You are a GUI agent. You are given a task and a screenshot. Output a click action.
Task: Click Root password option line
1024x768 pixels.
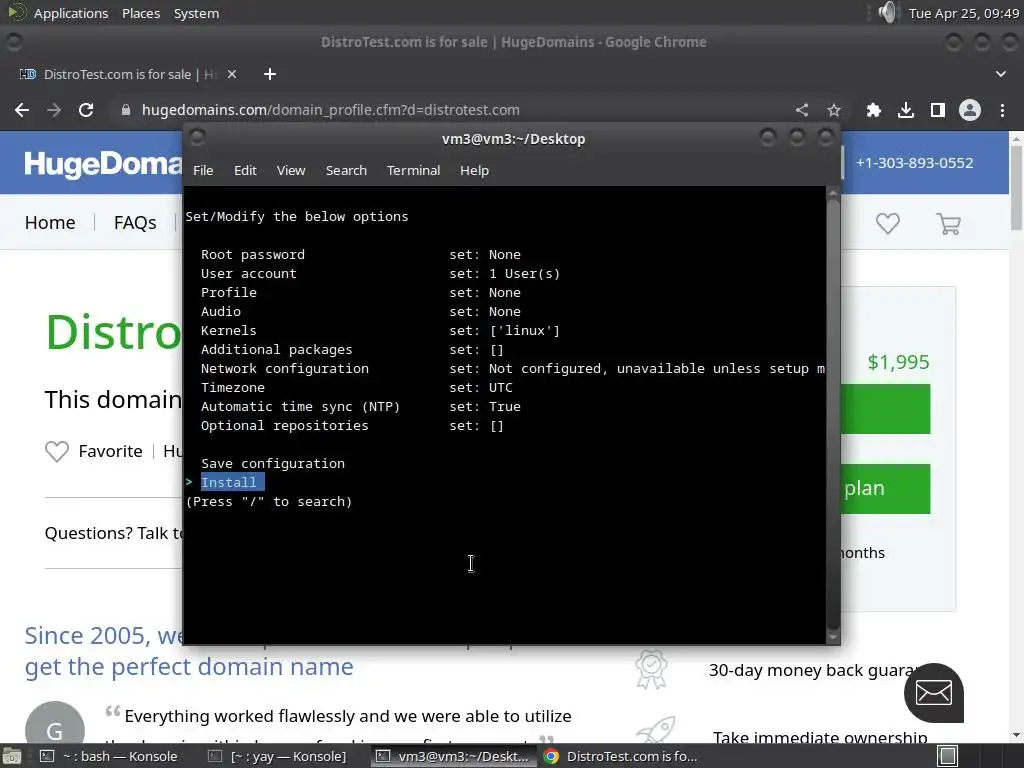coord(361,255)
